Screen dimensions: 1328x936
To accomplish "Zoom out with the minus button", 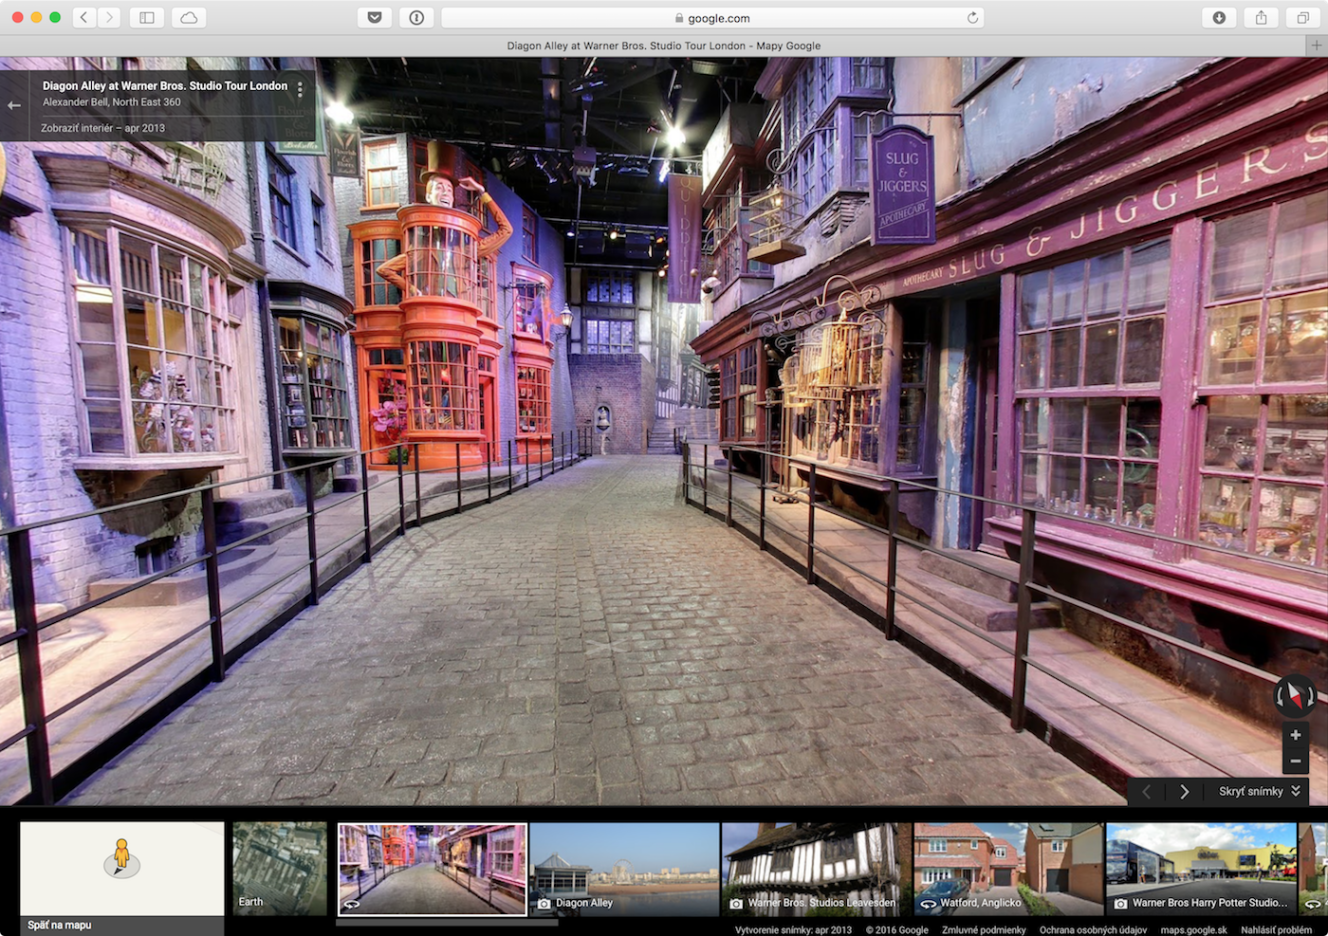I will [1295, 762].
